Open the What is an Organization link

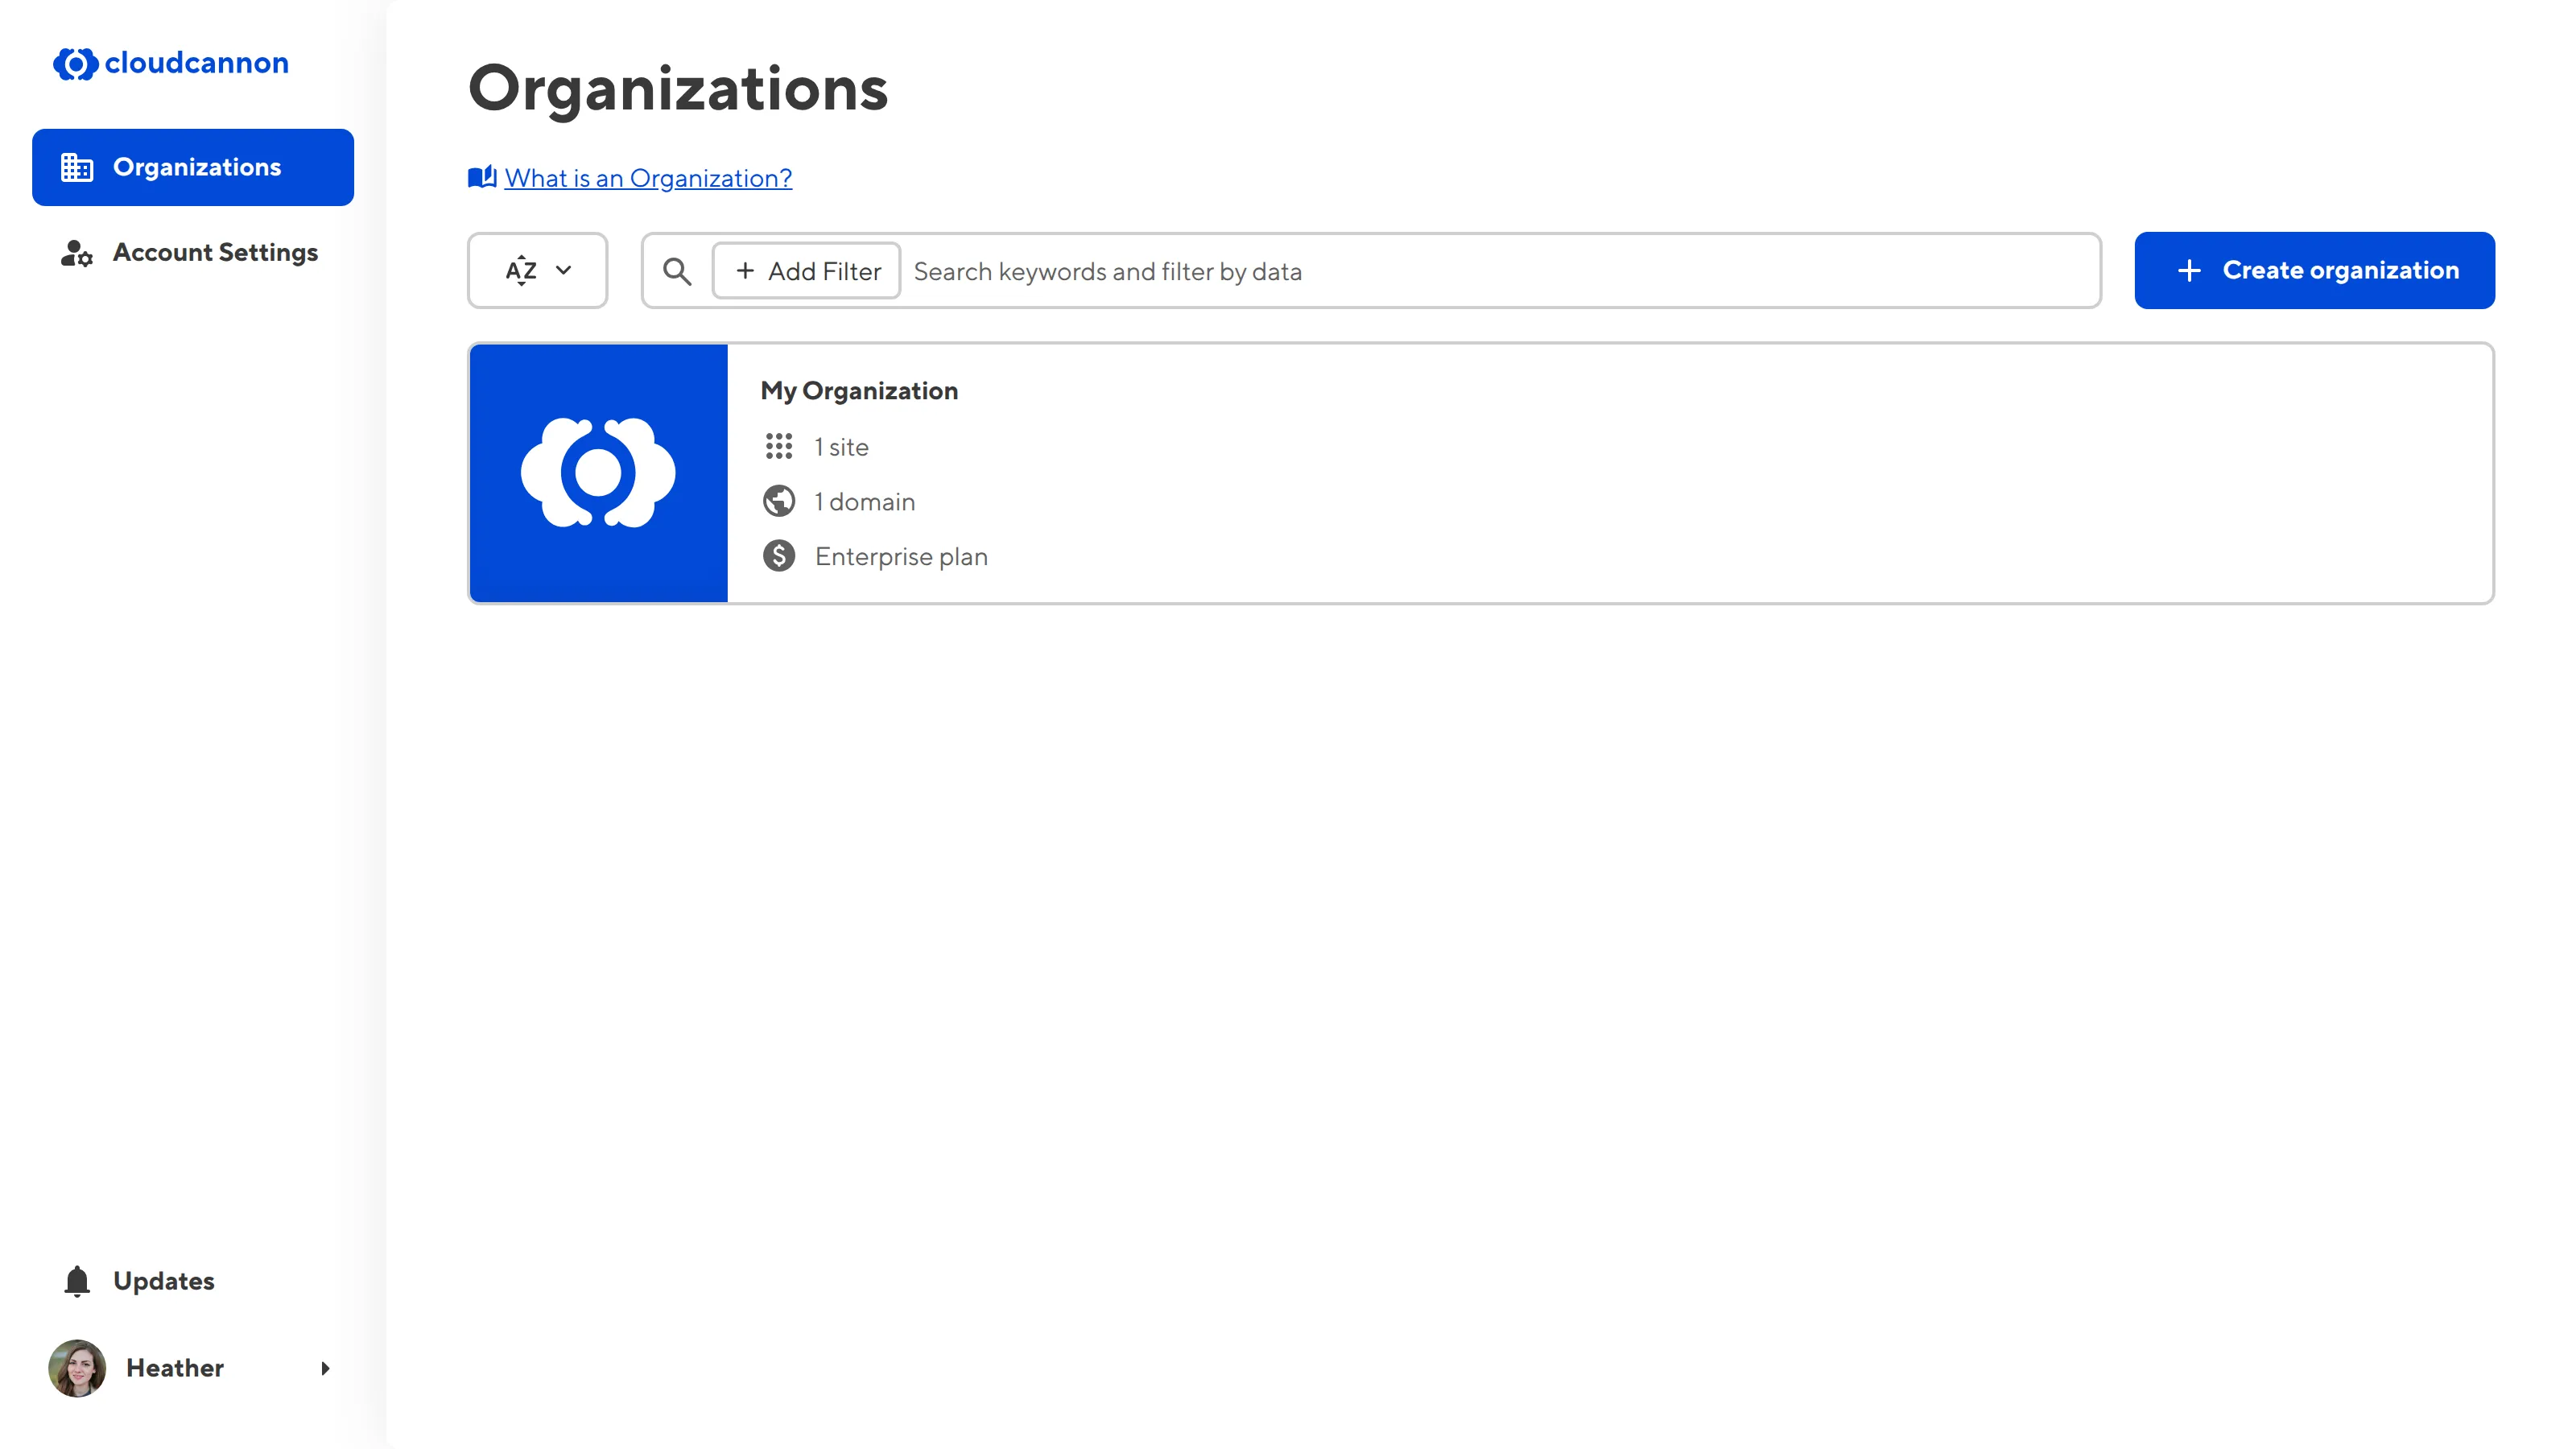click(648, 178)
